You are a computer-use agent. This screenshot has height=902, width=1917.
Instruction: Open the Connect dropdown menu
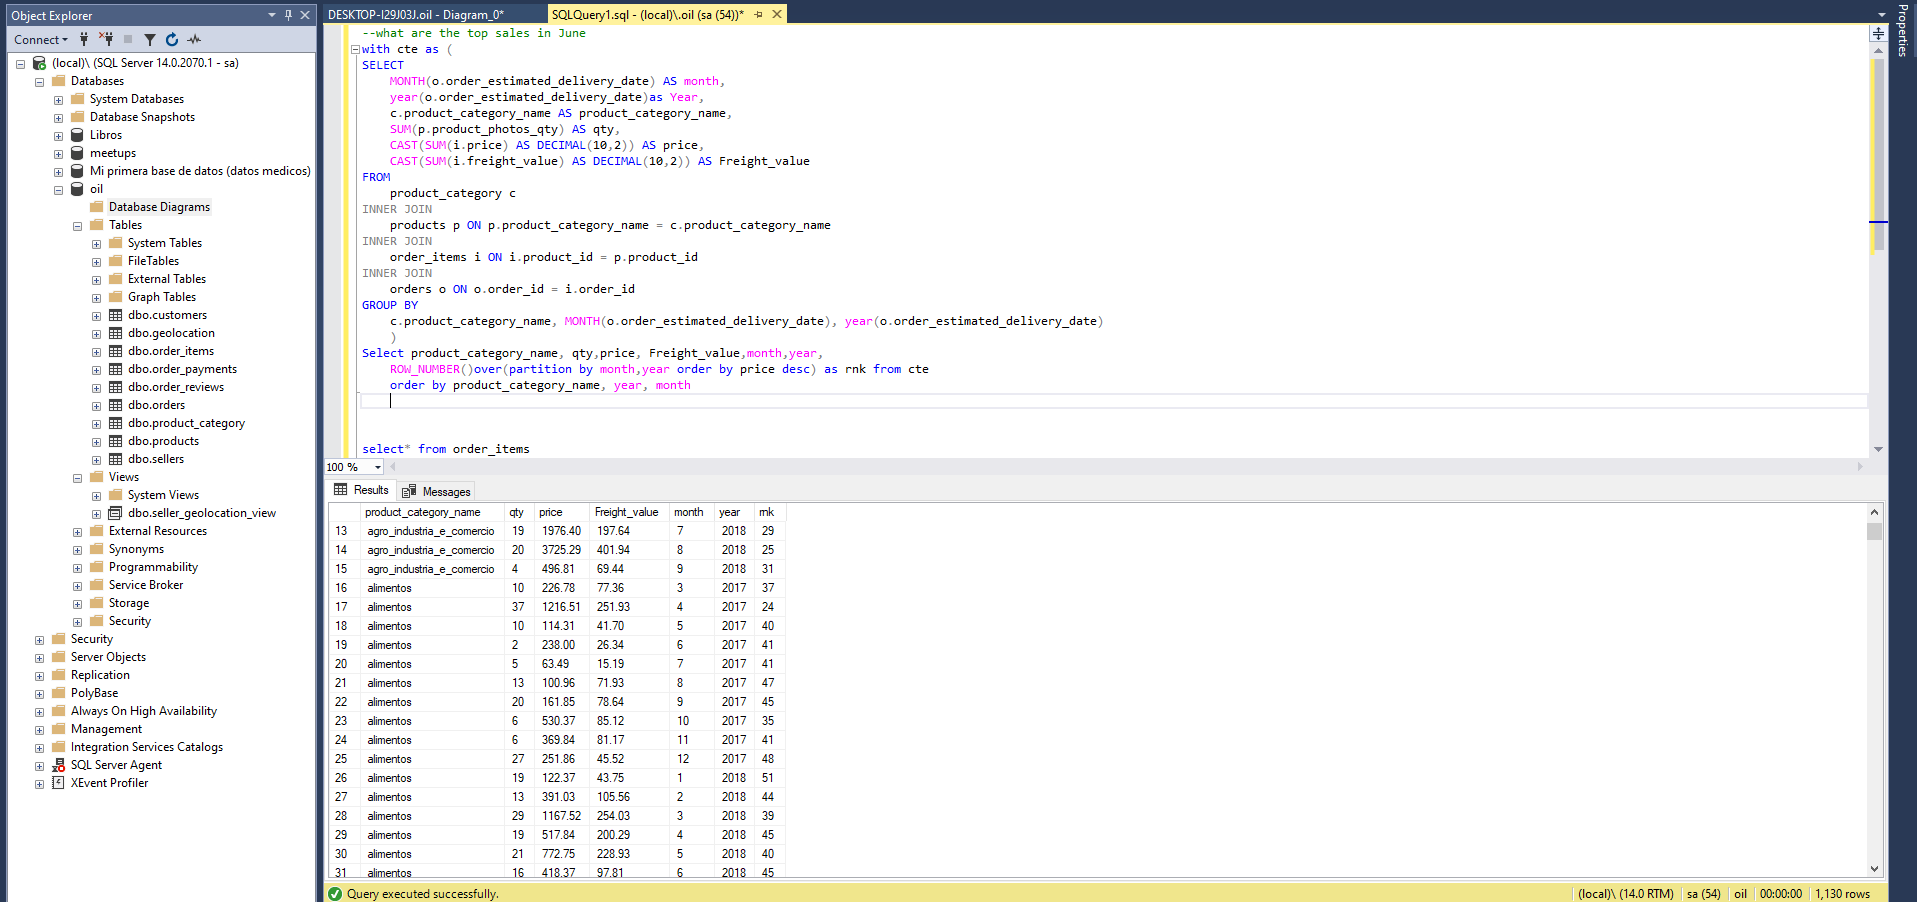41,40
